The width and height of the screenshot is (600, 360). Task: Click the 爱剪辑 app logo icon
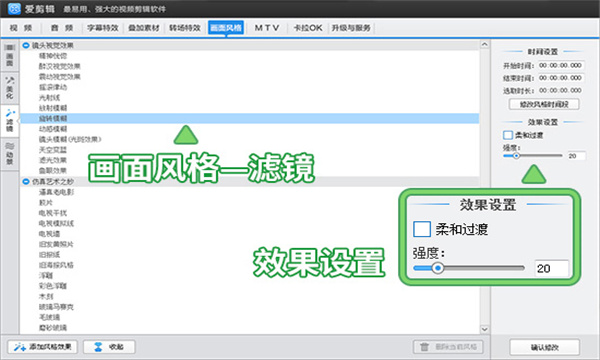point(14,8)
